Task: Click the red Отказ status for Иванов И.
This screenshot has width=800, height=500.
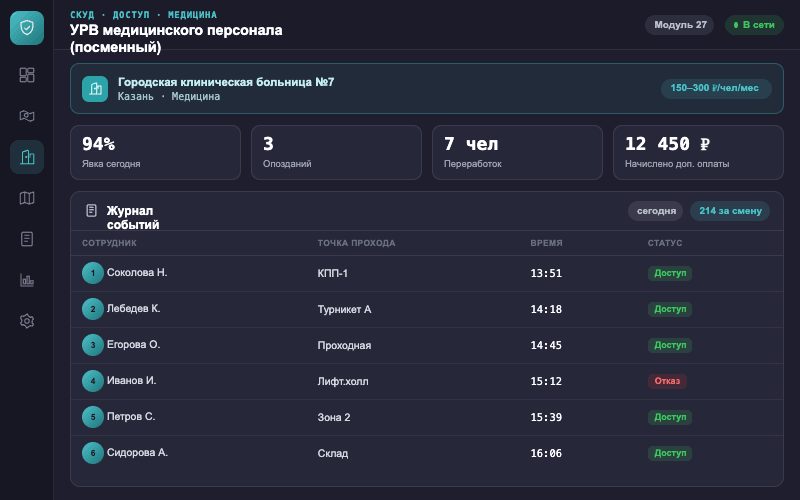Action: 667,381
